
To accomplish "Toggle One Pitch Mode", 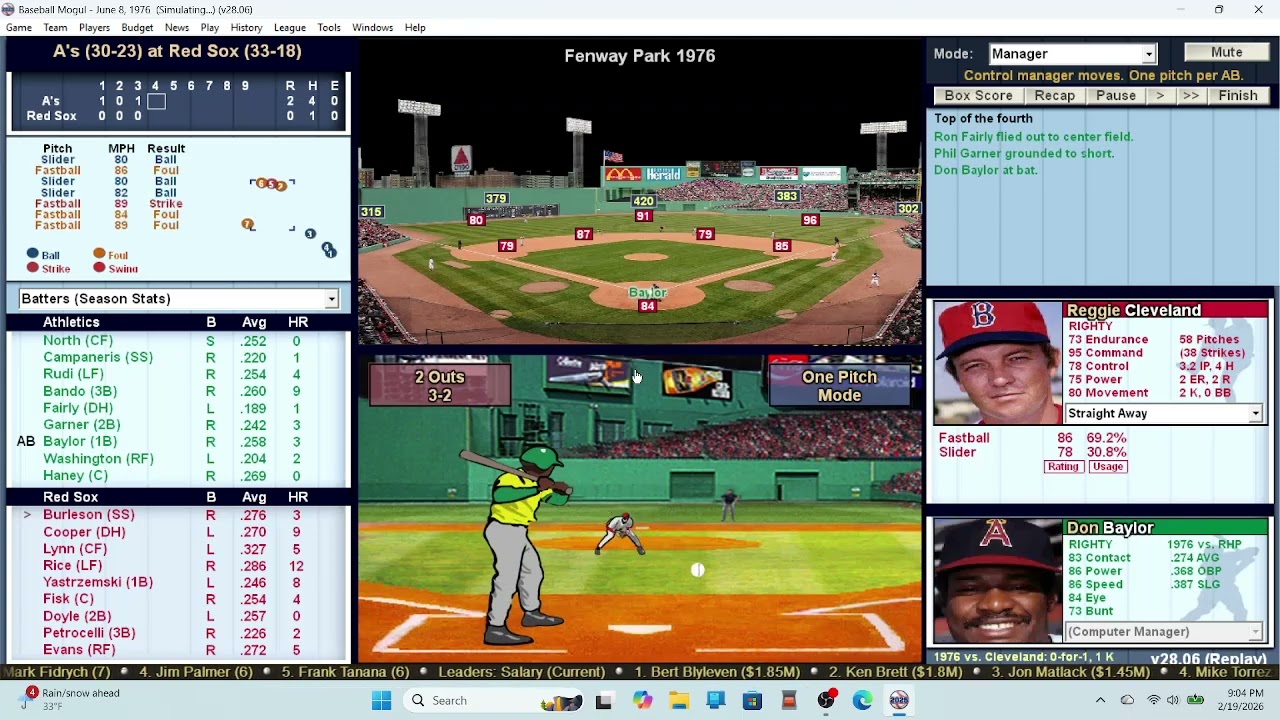I will pos(839,386).
